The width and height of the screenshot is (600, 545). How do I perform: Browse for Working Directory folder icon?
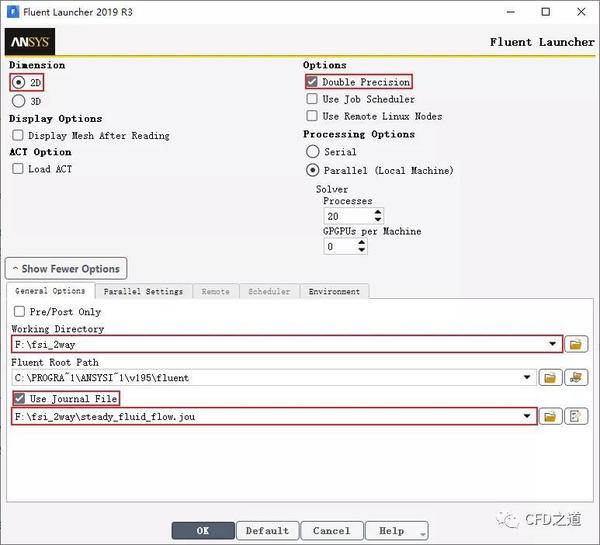tap(576, 344)
